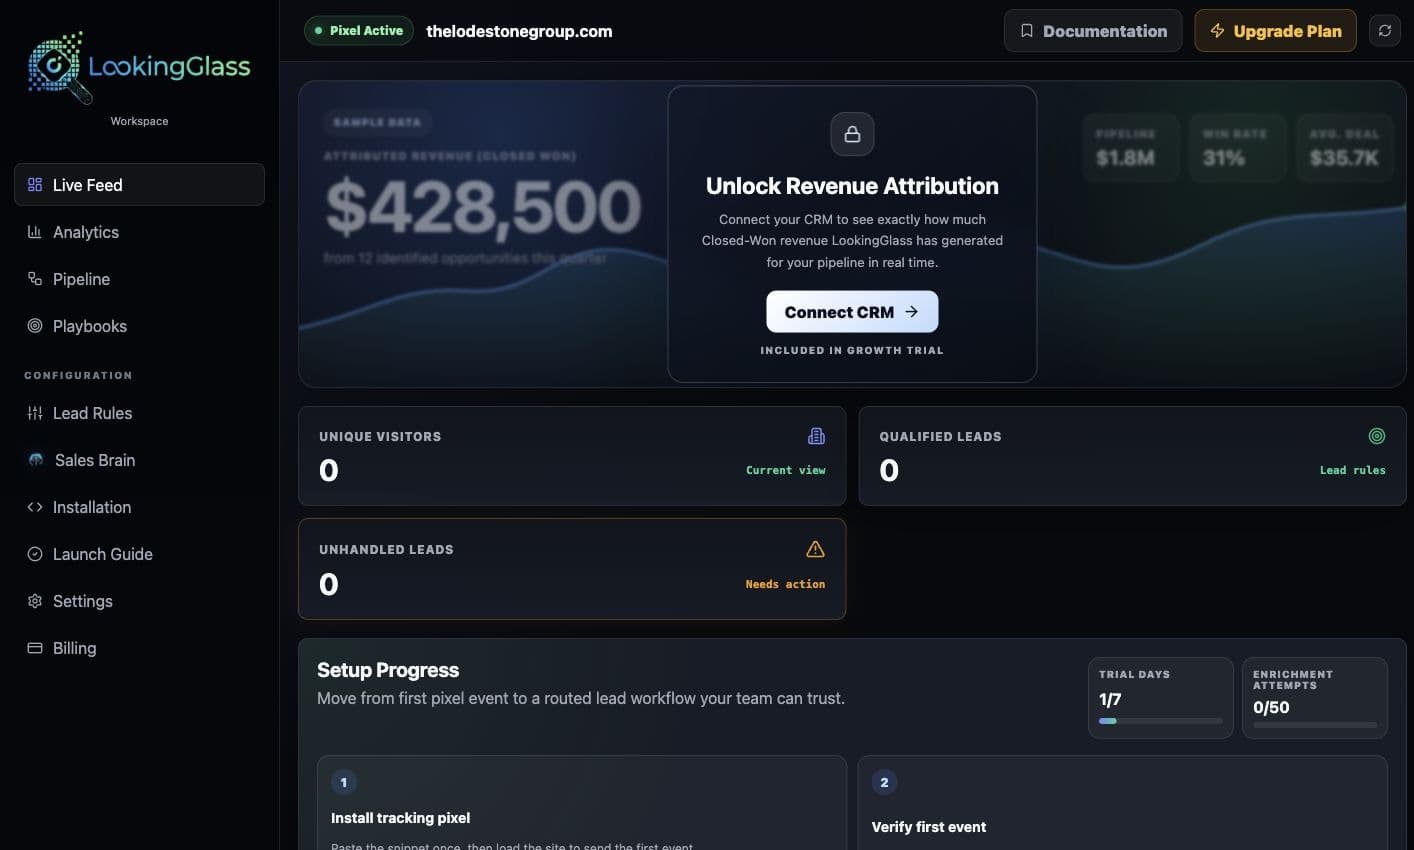Click the bookmark icon in Documentation button
This screenshot has height=850, width=1414.
[1026, 31]
